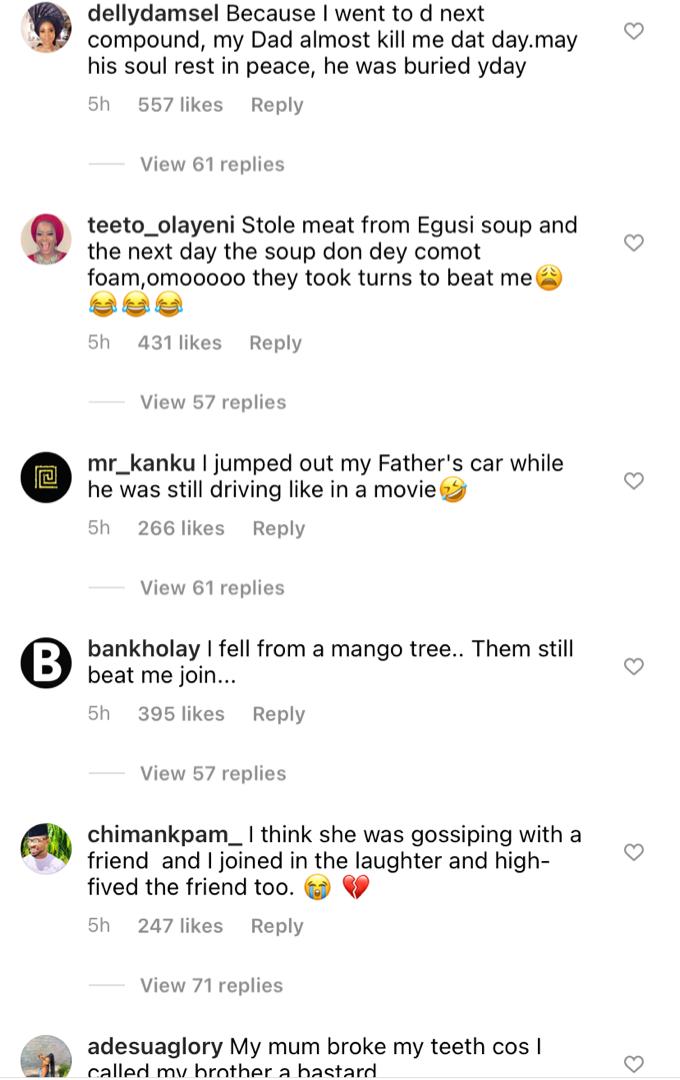Tap mr_kanku's black logo avatar
This screenshot has width=680, height=1080.
pyautogui.click(x=46, y=477)
